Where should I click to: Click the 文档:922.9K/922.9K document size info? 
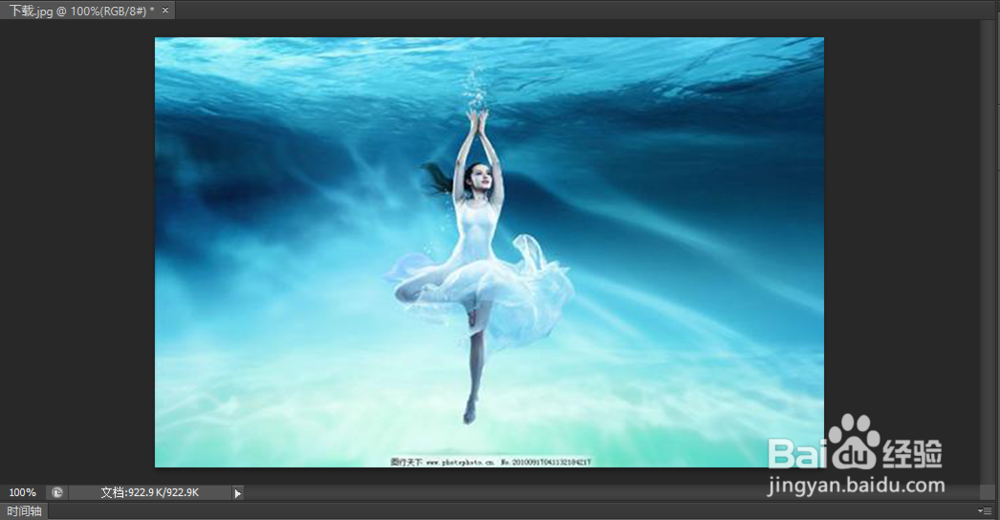pyautogui.click(x=150, y=493)
